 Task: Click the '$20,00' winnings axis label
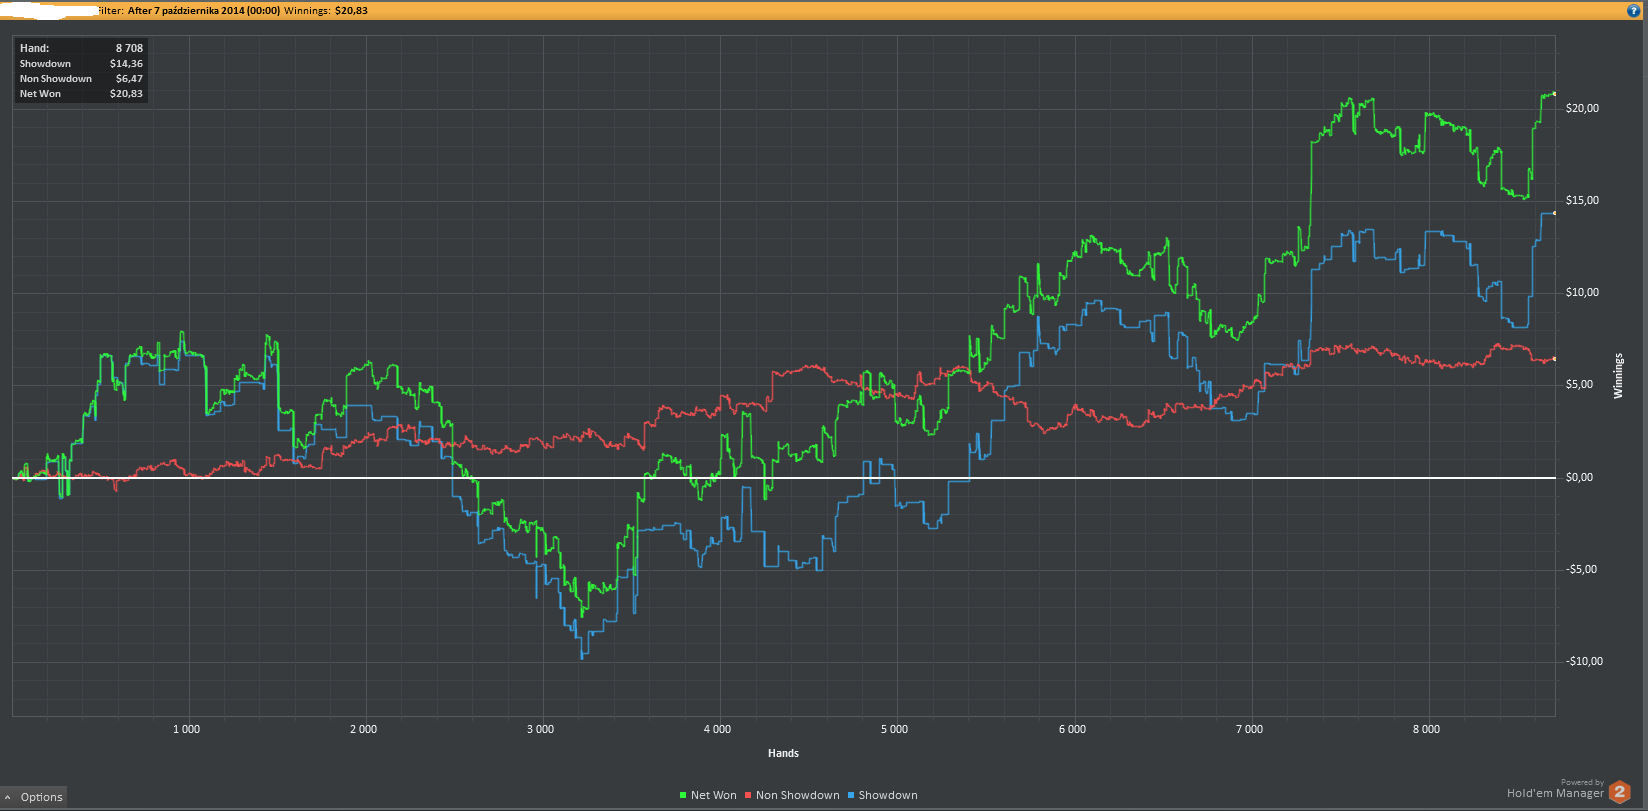[1582, 108]
